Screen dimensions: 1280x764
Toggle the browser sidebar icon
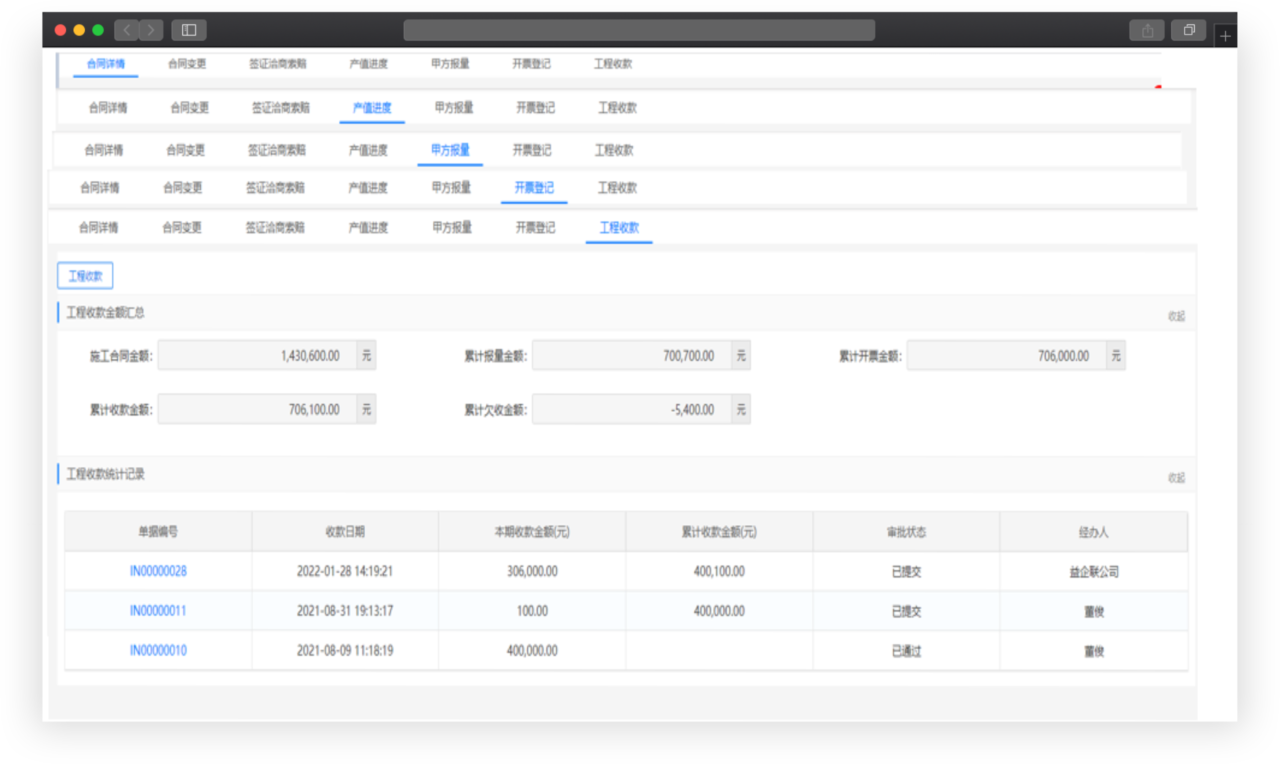click(189, 30)
